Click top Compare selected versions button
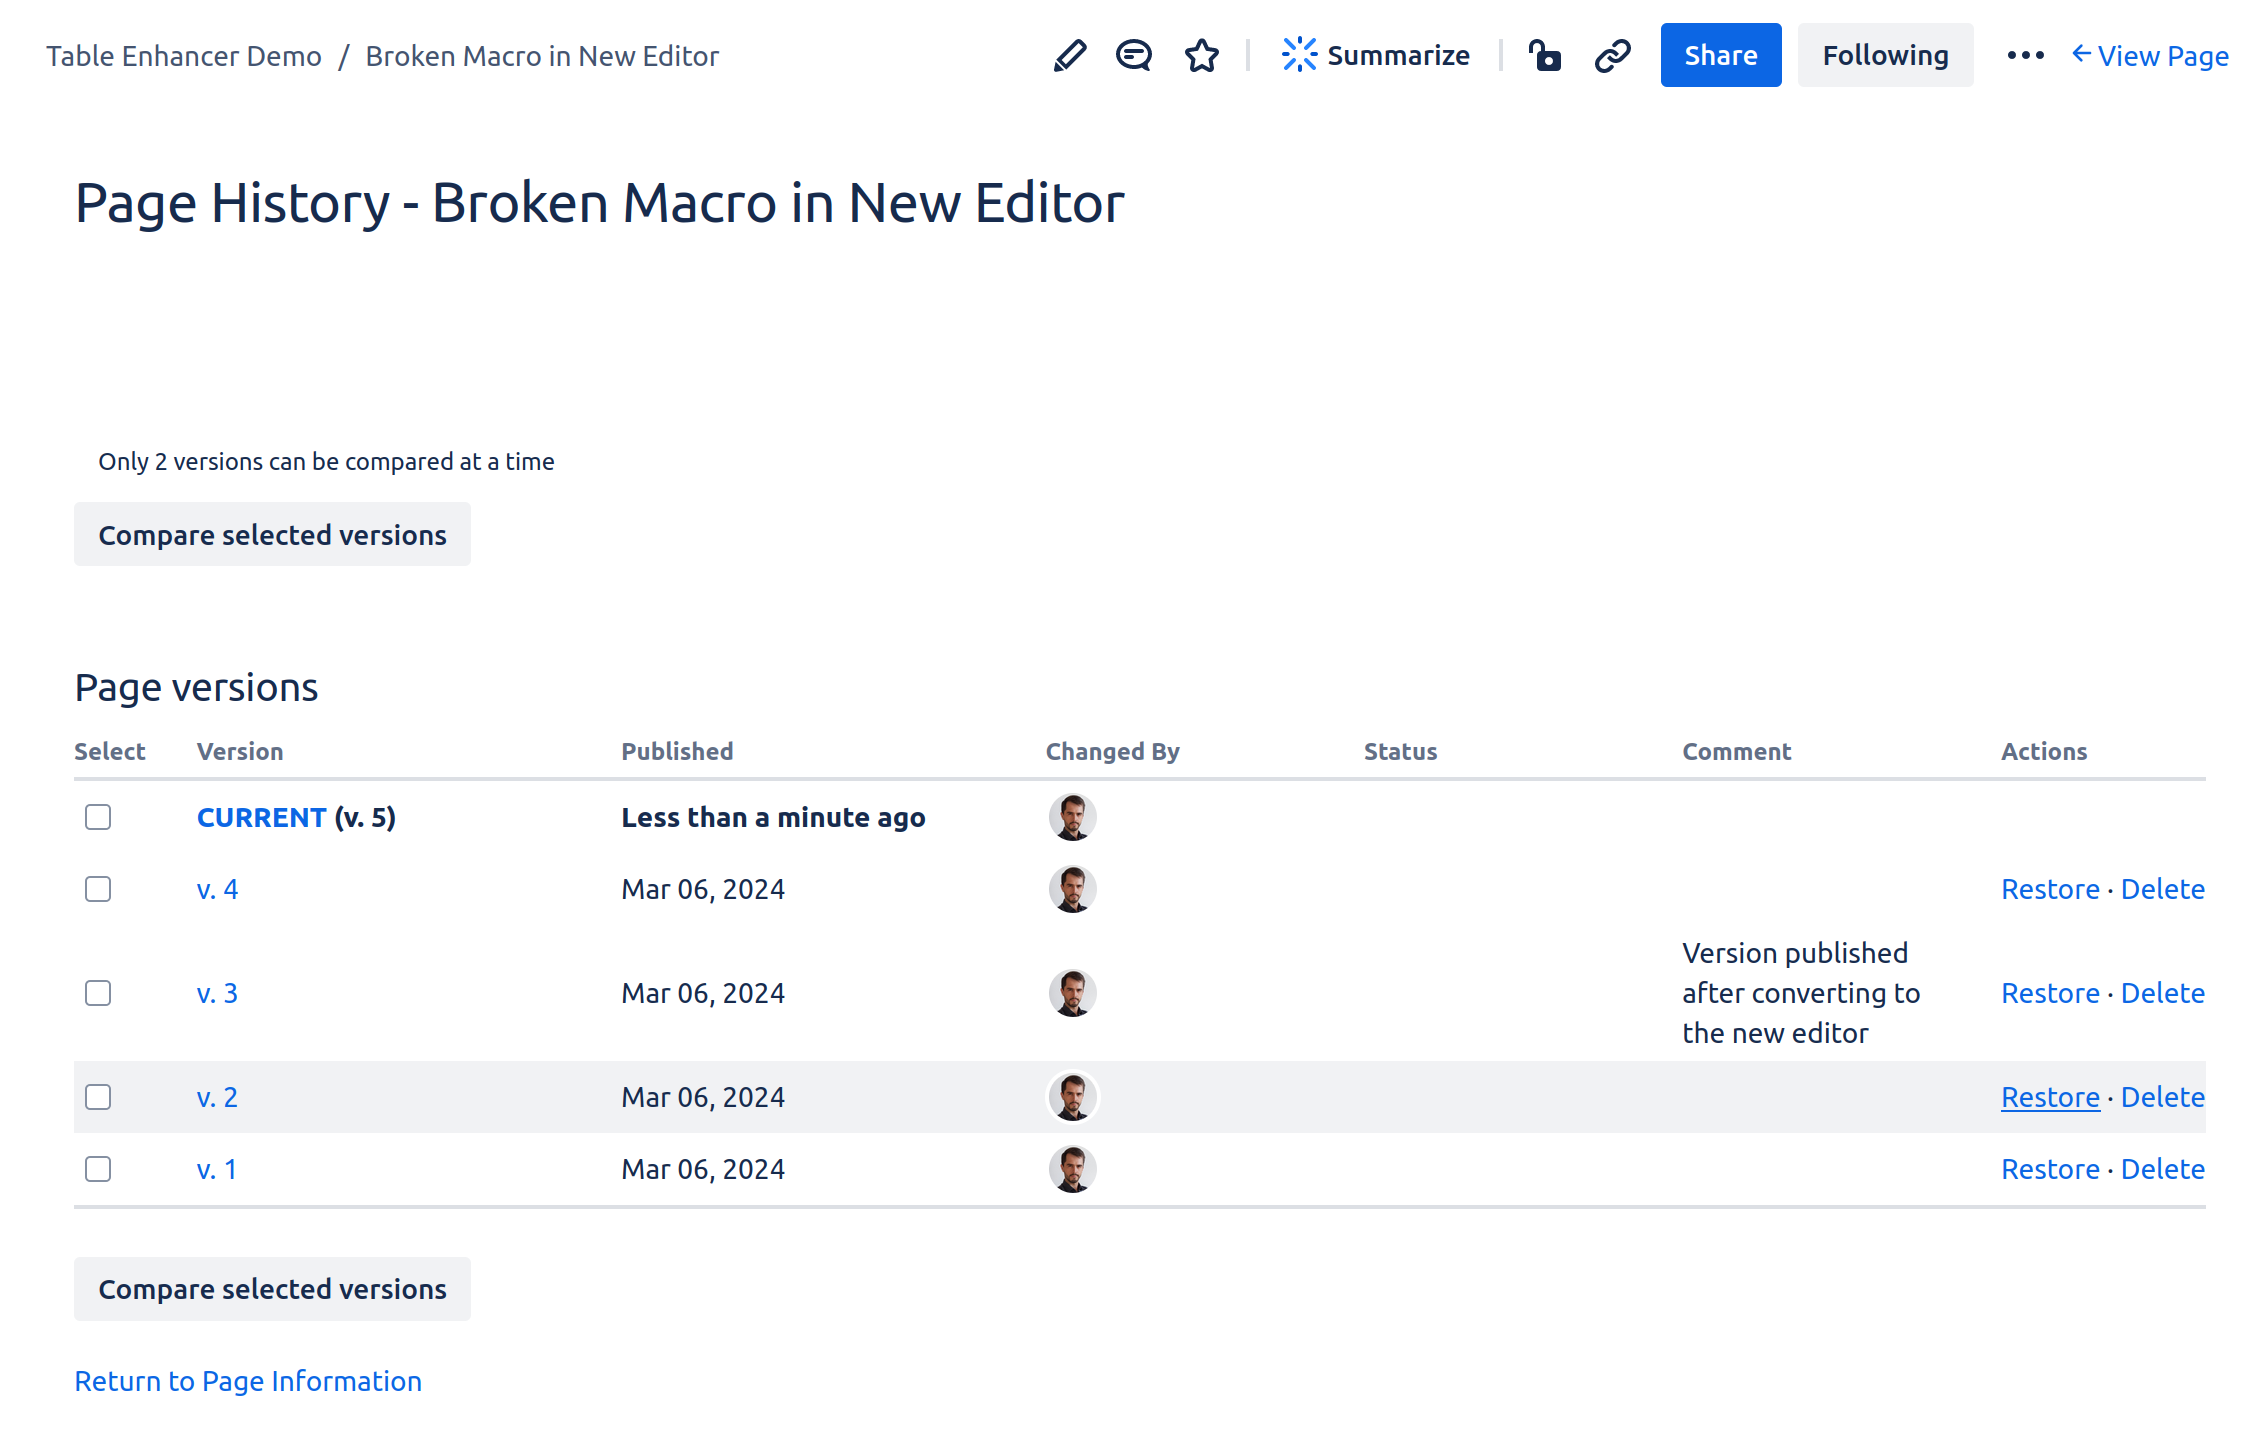 (x=272, y=535)
